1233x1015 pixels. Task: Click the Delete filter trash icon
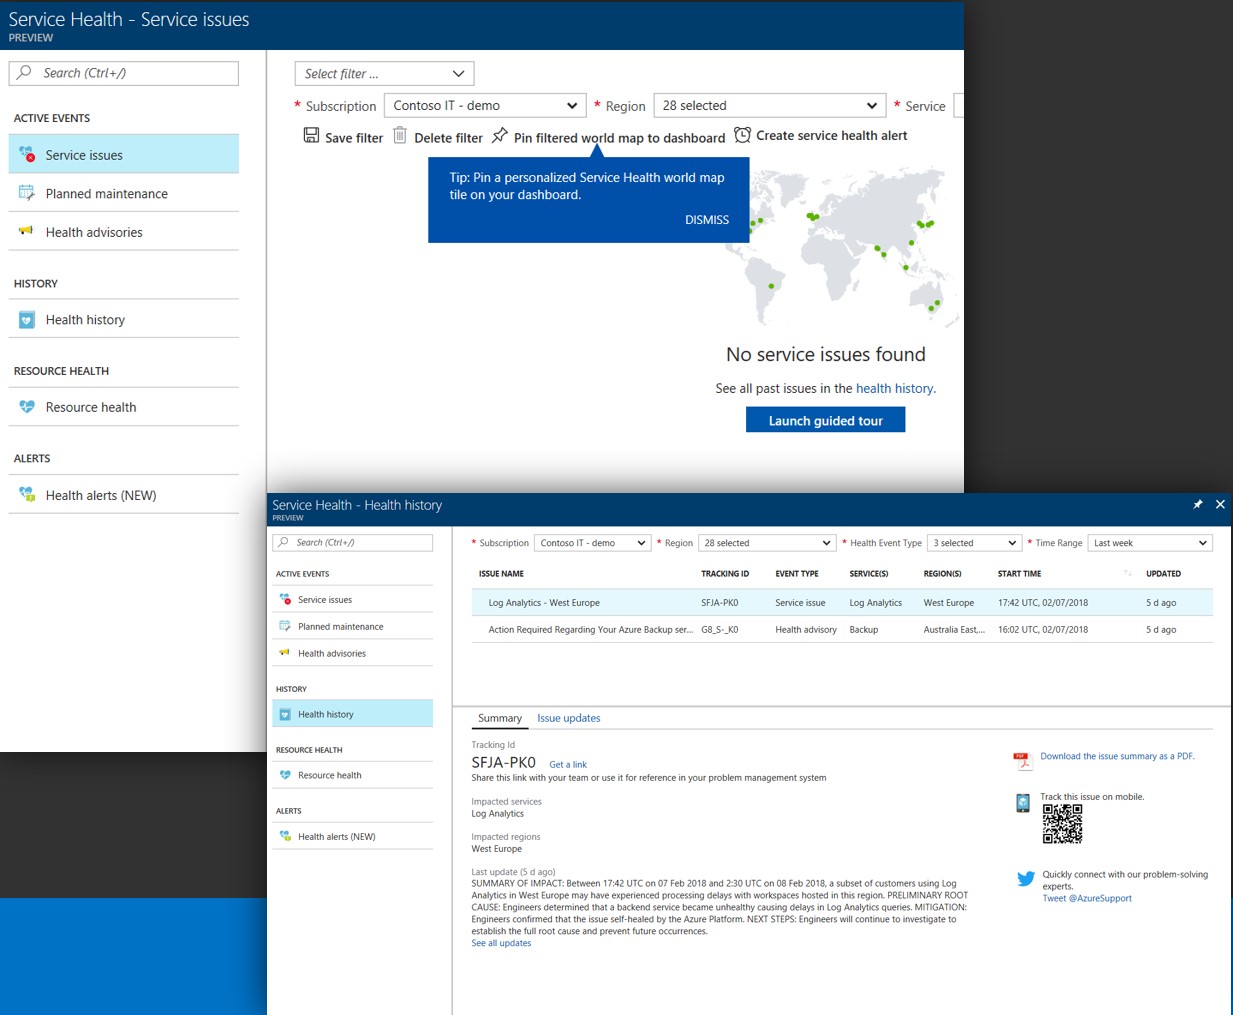point(400,136)
